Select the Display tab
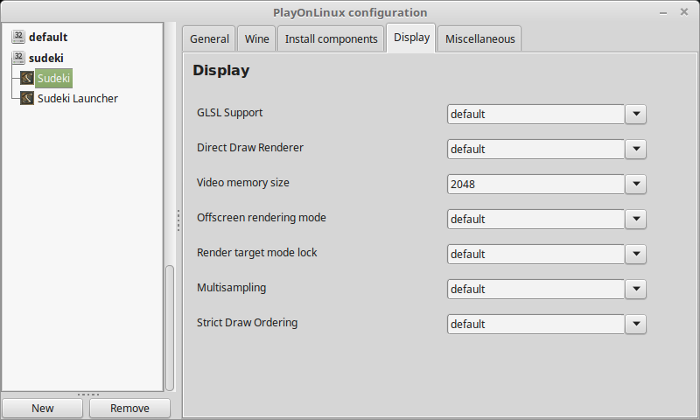The image size is (700, 420). [x=411, y=37]
